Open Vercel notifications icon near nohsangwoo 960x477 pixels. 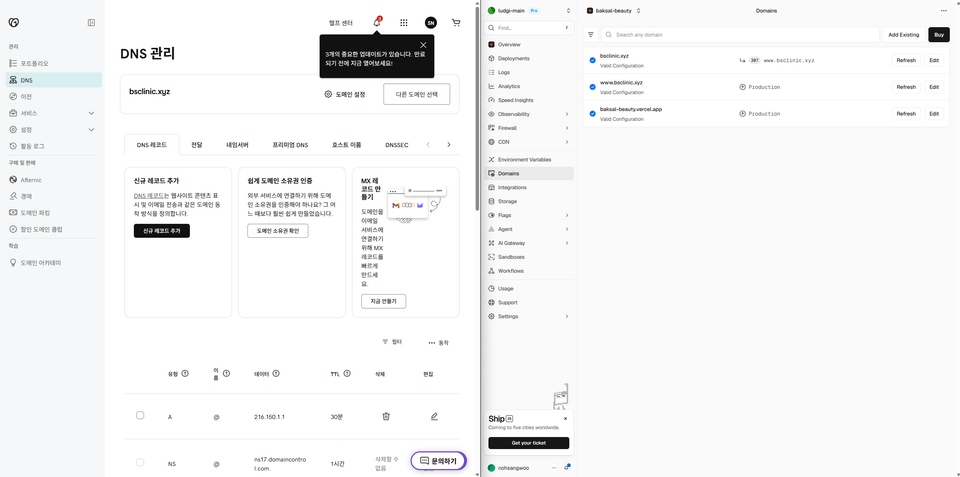[567, 468]
